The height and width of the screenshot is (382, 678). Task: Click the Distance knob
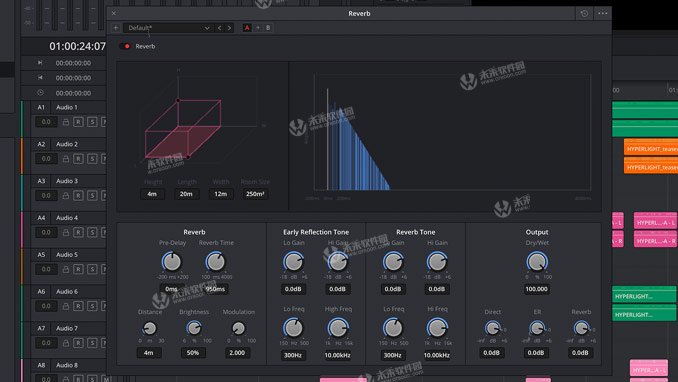[x=150, y=328]
